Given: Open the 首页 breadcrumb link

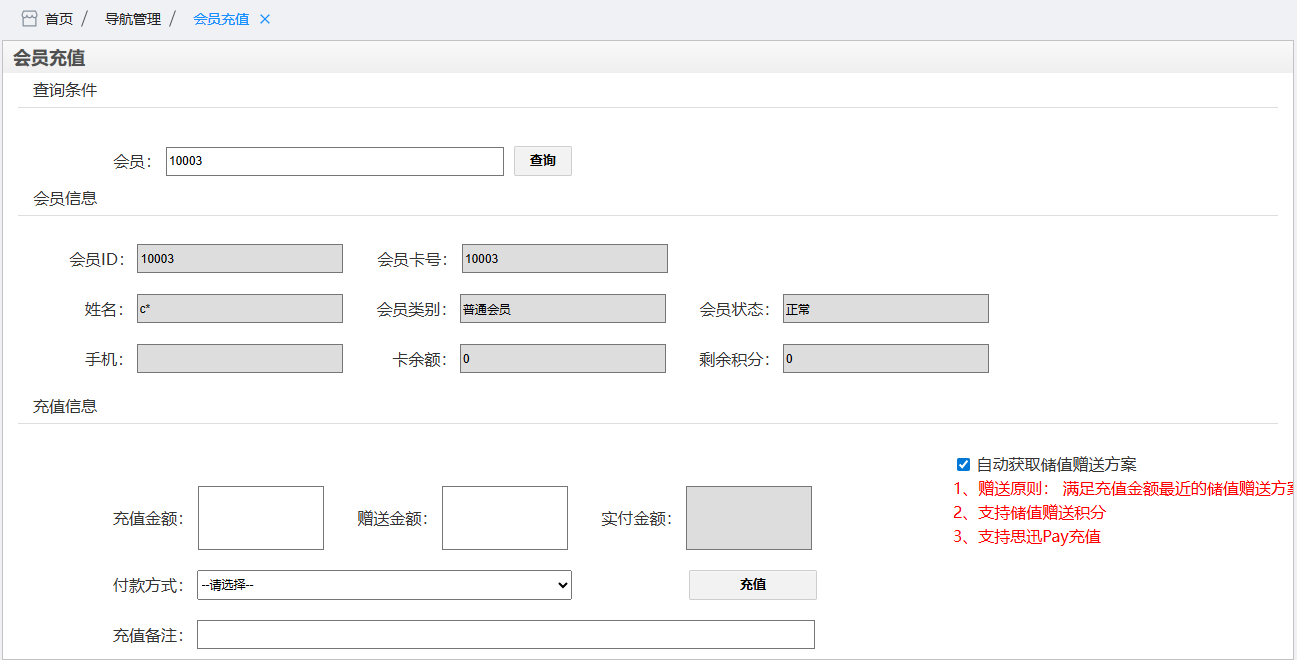Looking at the screenshot, I should 59,19.
